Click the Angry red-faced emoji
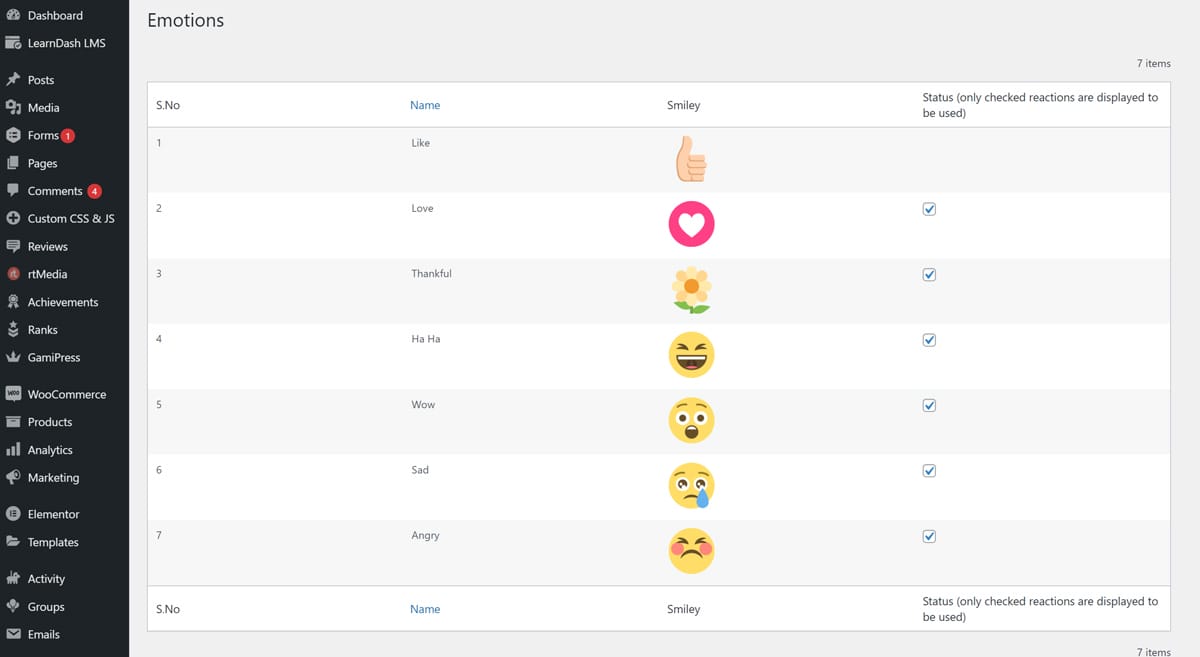This screenshot has height=657, width=1200. click(691, 551)
